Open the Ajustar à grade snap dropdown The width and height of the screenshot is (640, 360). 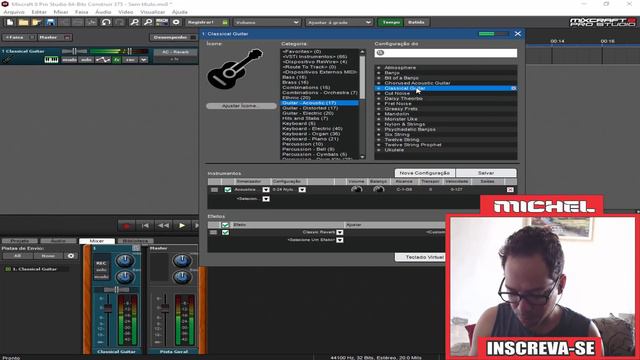pyautogui.click(x=339, y=22)
